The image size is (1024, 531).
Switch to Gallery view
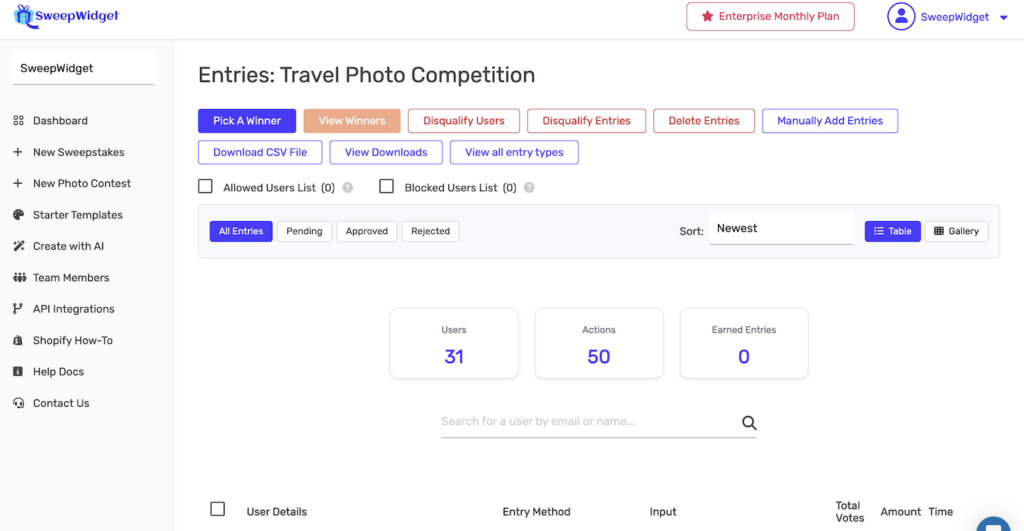[956, 231]
